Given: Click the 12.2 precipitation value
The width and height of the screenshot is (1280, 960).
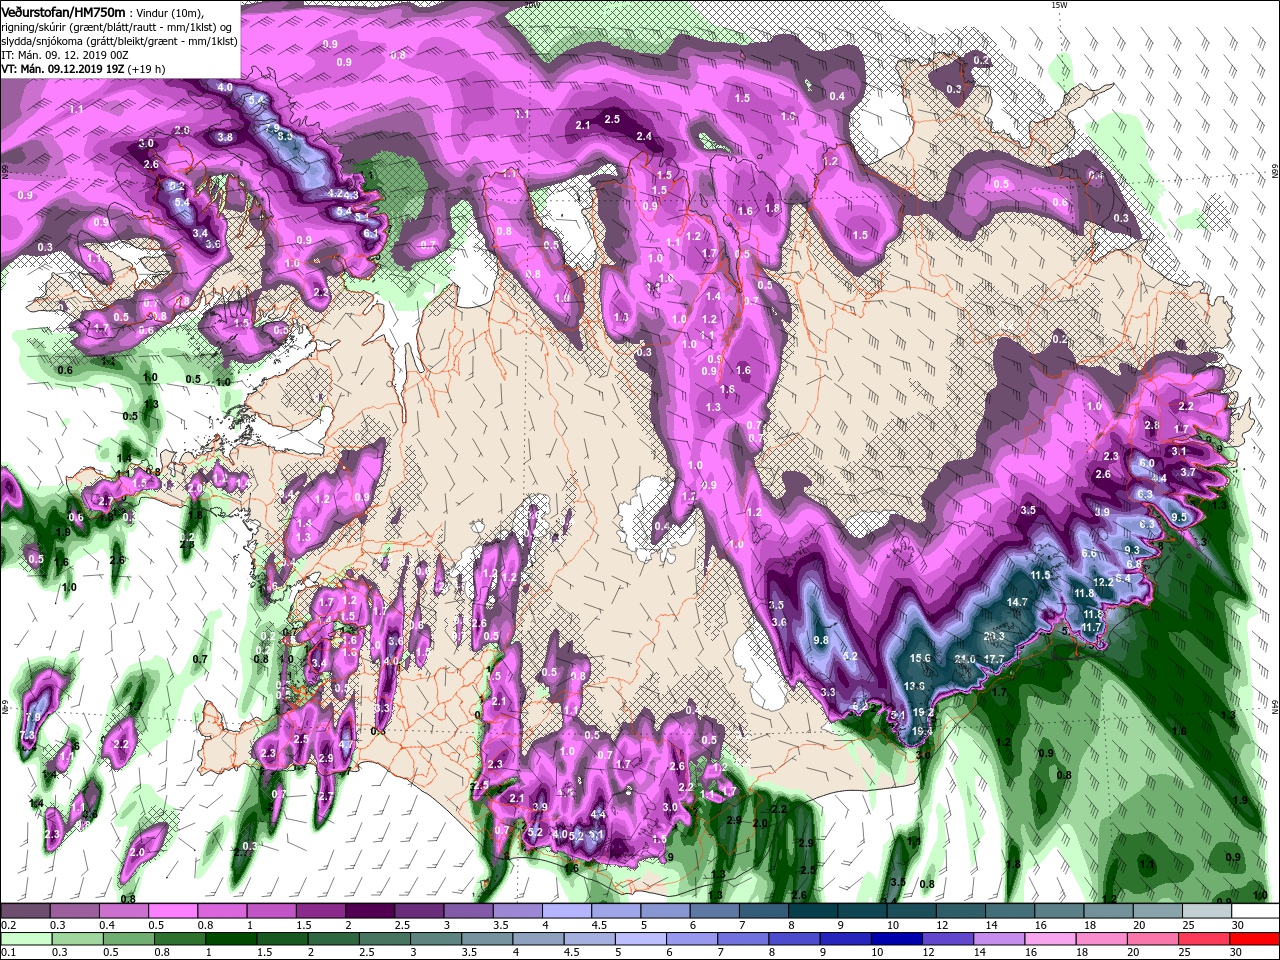Looking at the screenshot, I should (1103, 582).
